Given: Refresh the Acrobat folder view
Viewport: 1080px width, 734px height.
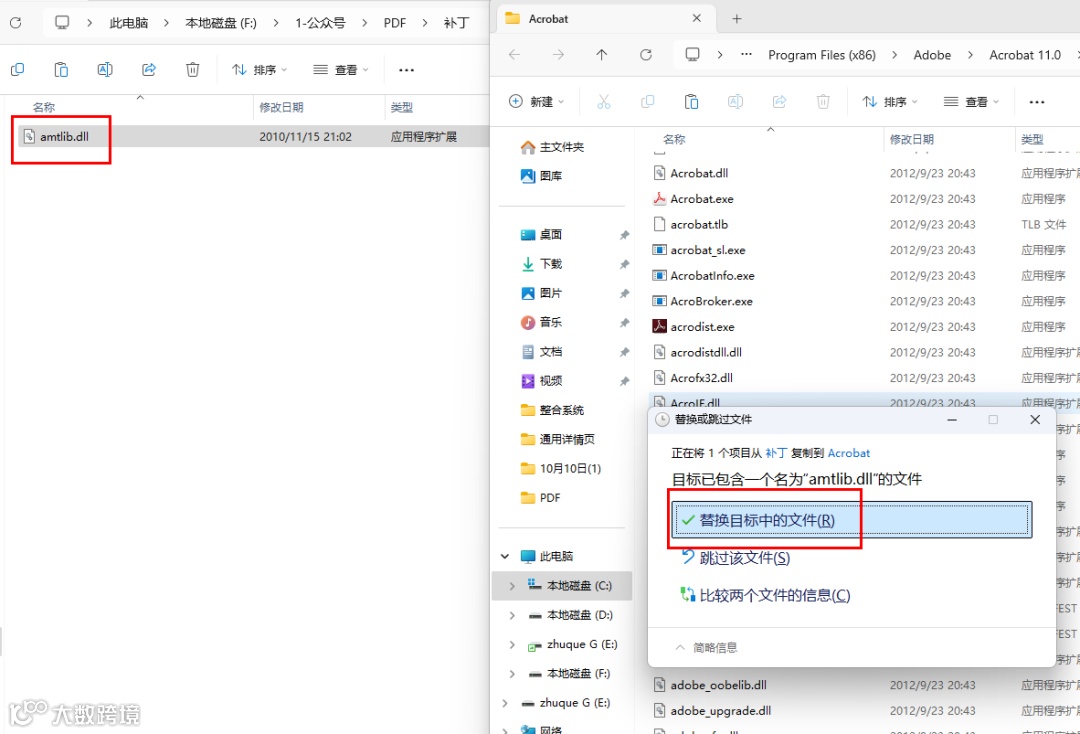Looking at the screenshot, I should click(x=645, y=54).
